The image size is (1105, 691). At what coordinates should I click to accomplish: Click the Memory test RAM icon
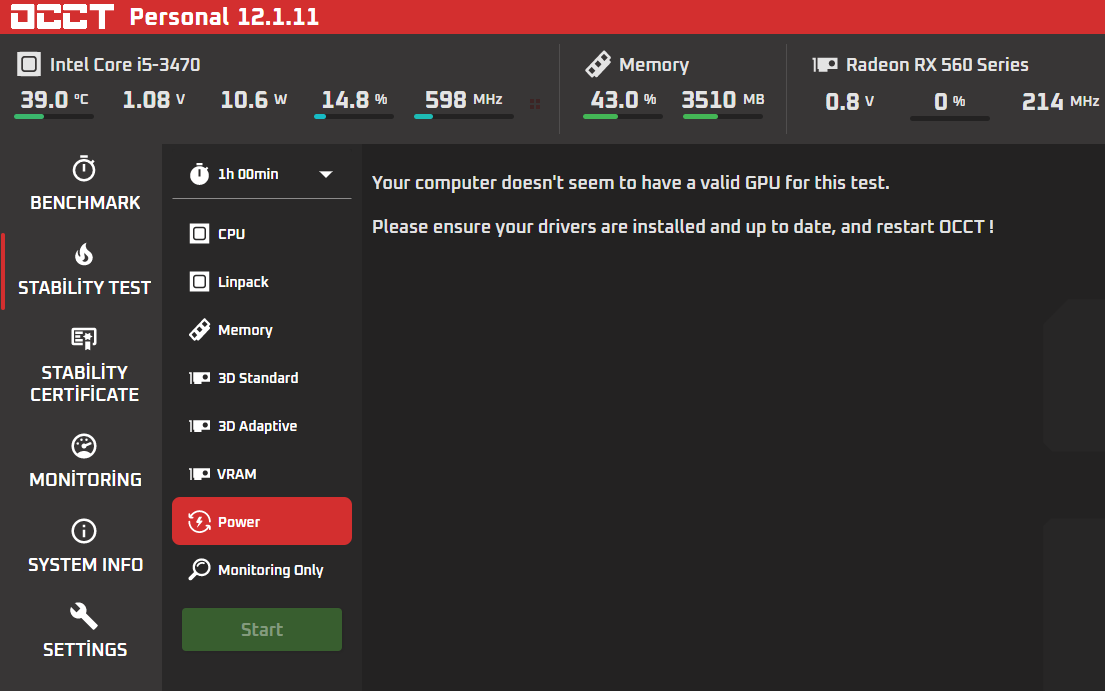click(x=199, y=330)
